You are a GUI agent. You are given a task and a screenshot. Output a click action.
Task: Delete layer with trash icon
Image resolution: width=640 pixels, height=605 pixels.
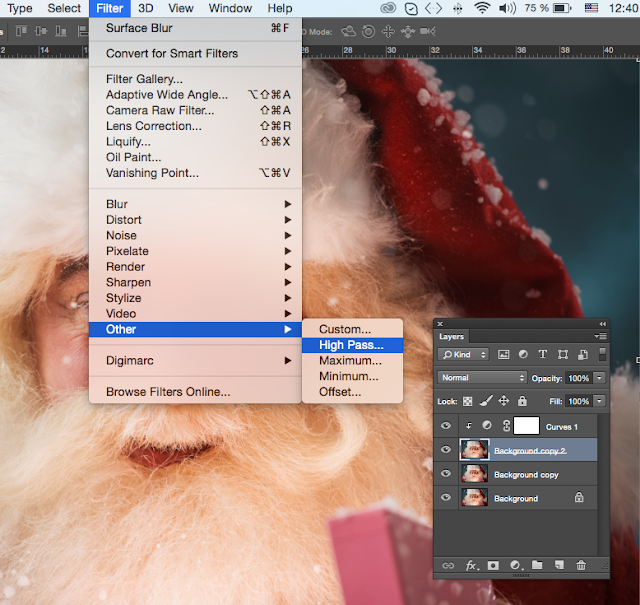(581, 565)
